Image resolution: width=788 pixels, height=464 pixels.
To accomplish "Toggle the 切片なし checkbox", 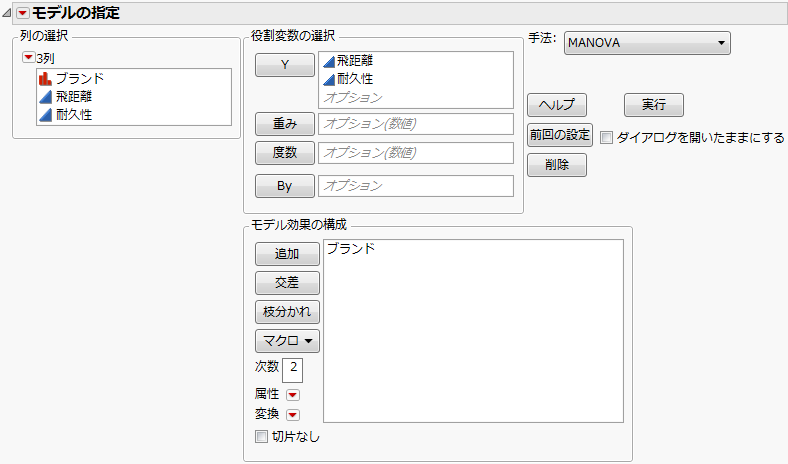I will pyautogui.click(x=262, y=436).
